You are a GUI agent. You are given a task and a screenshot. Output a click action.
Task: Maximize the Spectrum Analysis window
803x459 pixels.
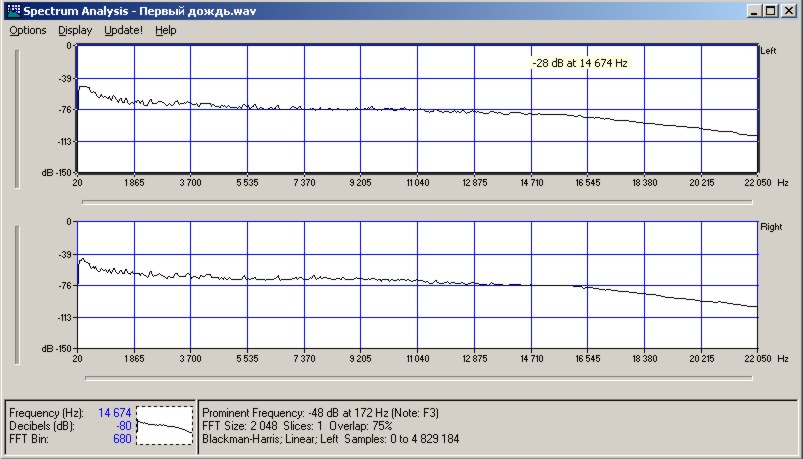tap(771, 10)
